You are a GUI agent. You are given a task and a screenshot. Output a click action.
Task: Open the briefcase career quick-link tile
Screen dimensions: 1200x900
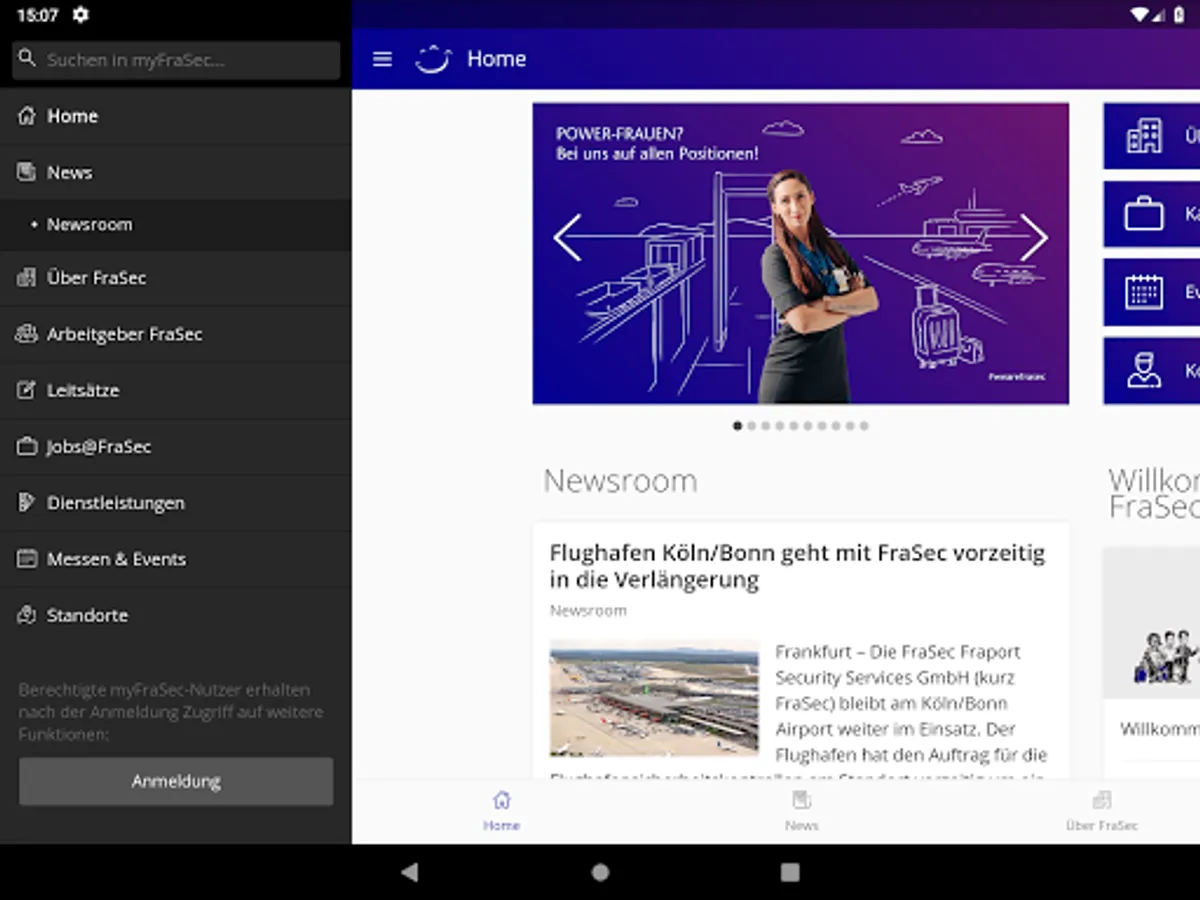point(1151,214)
